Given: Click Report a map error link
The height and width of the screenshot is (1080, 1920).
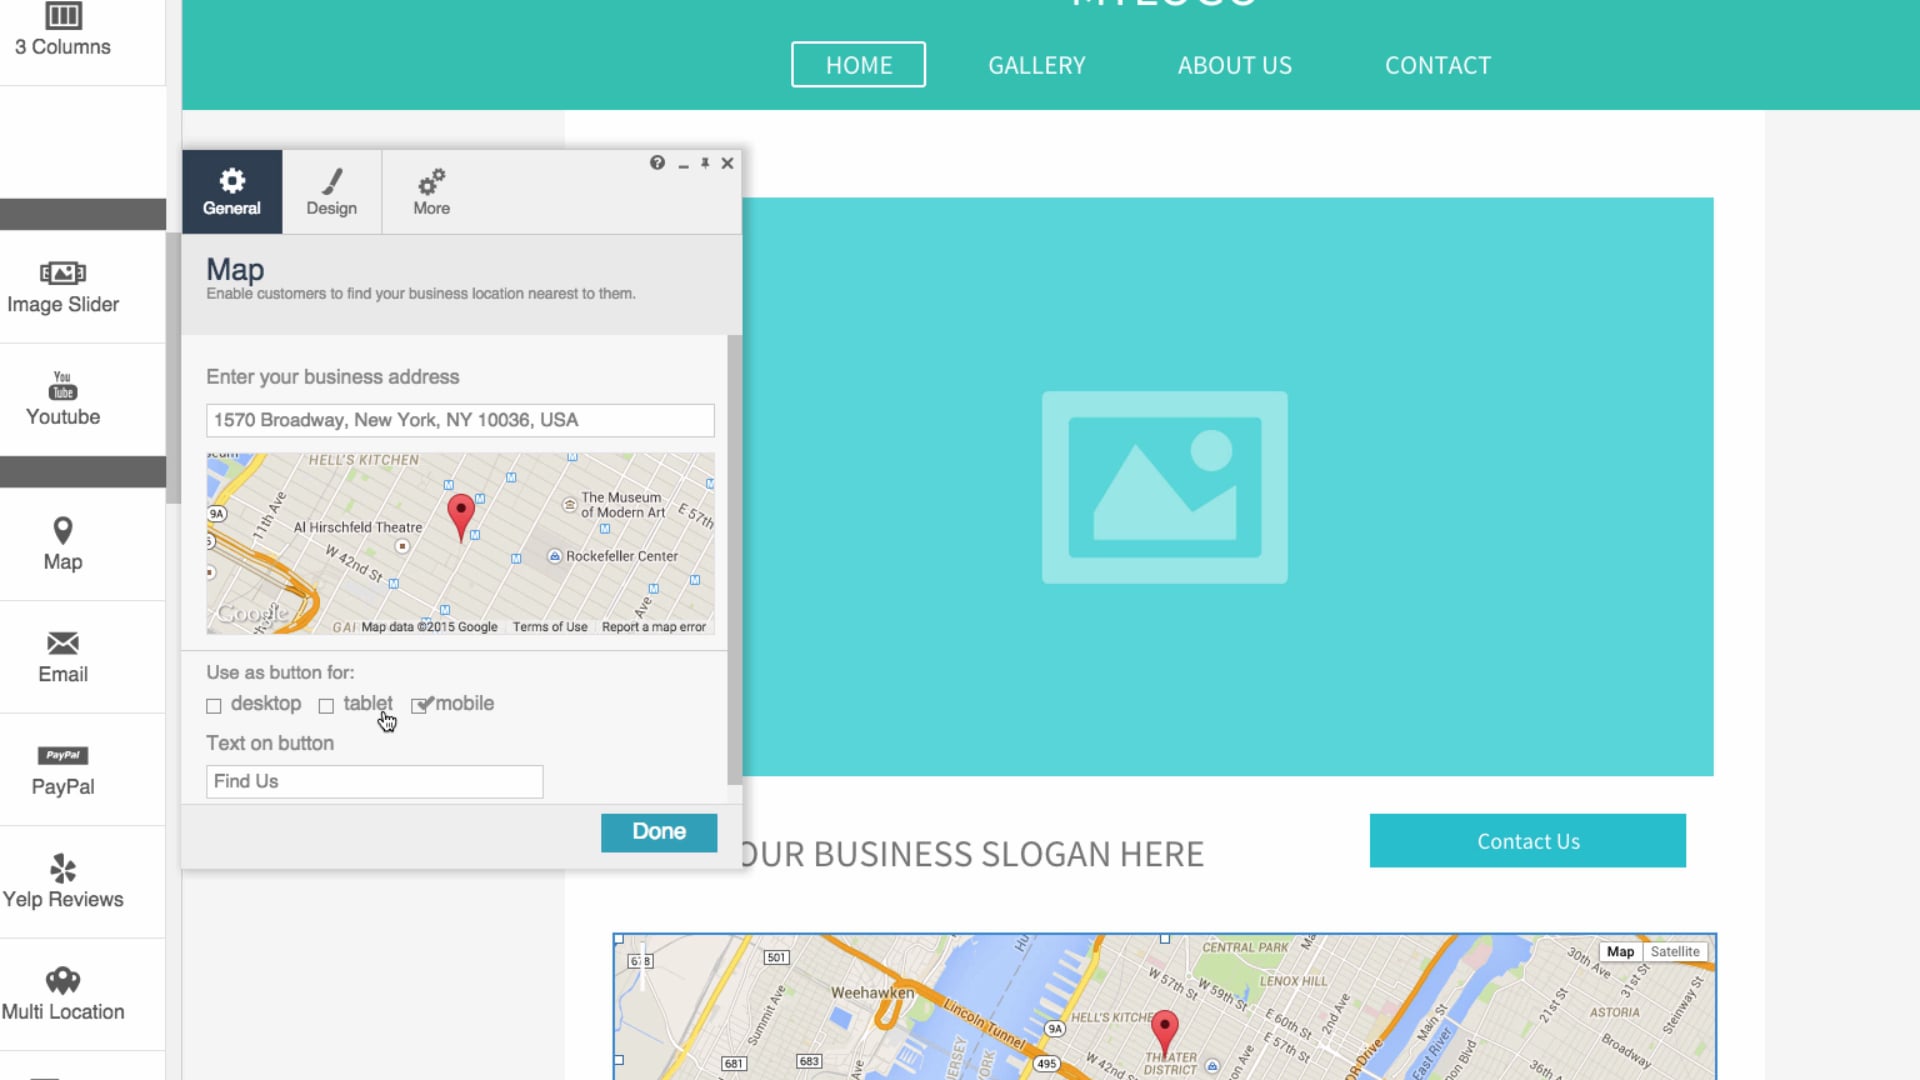Looking at the screenshot, I should [654, 627].
